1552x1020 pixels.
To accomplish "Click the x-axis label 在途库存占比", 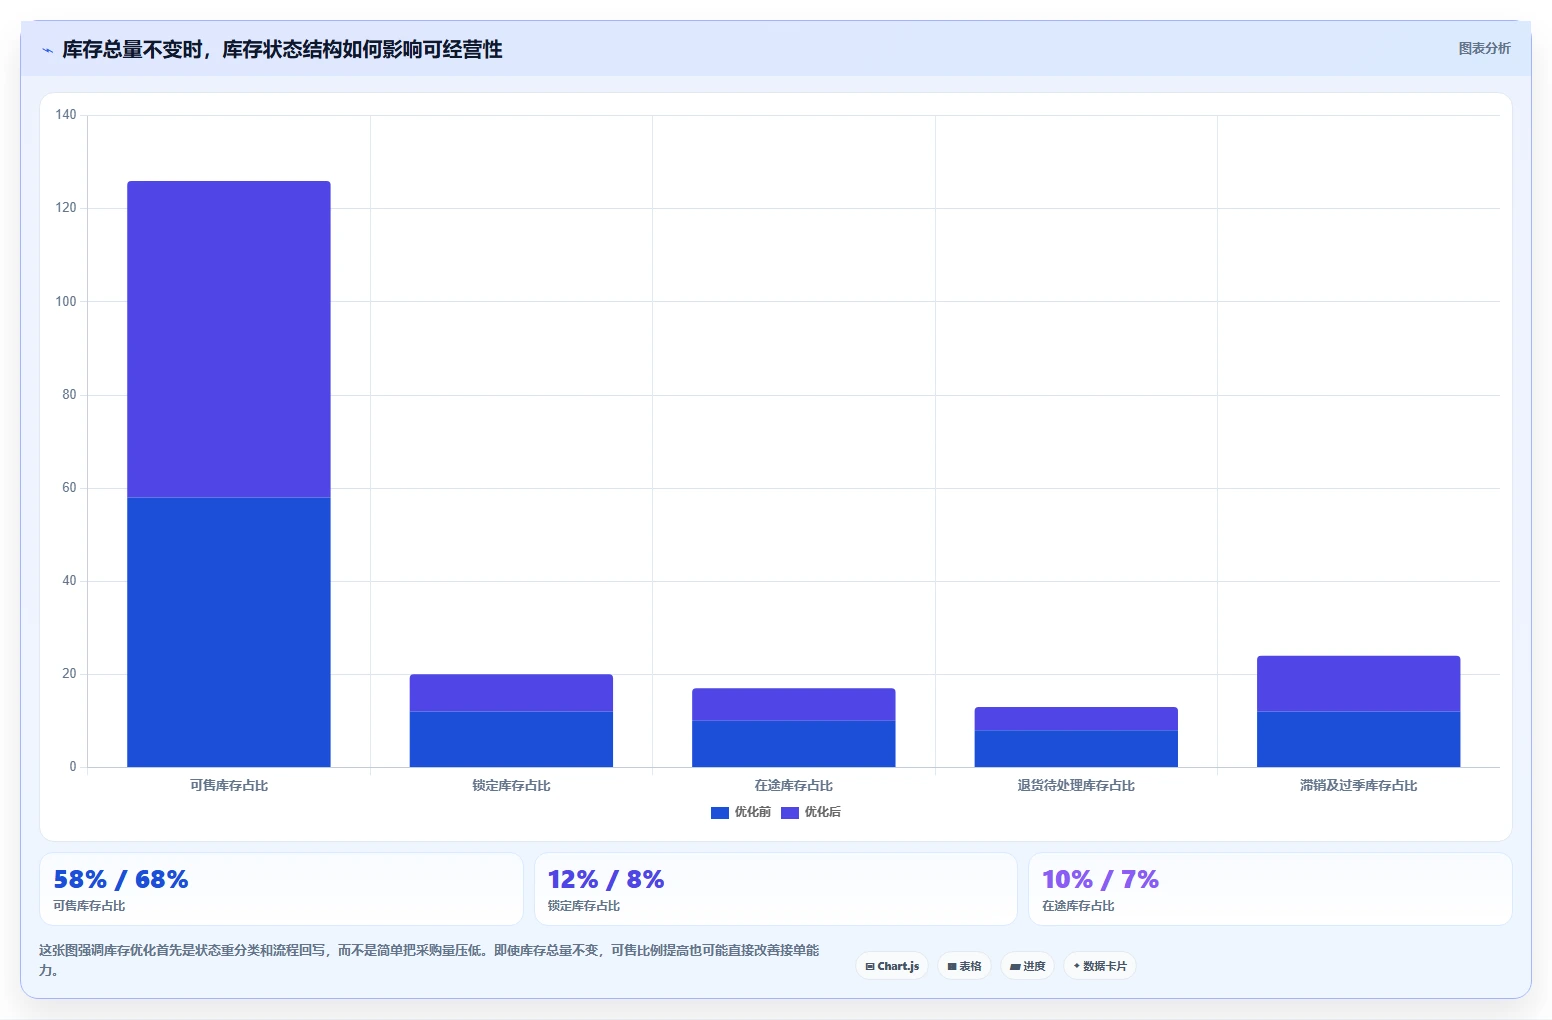I will (794, 786).
